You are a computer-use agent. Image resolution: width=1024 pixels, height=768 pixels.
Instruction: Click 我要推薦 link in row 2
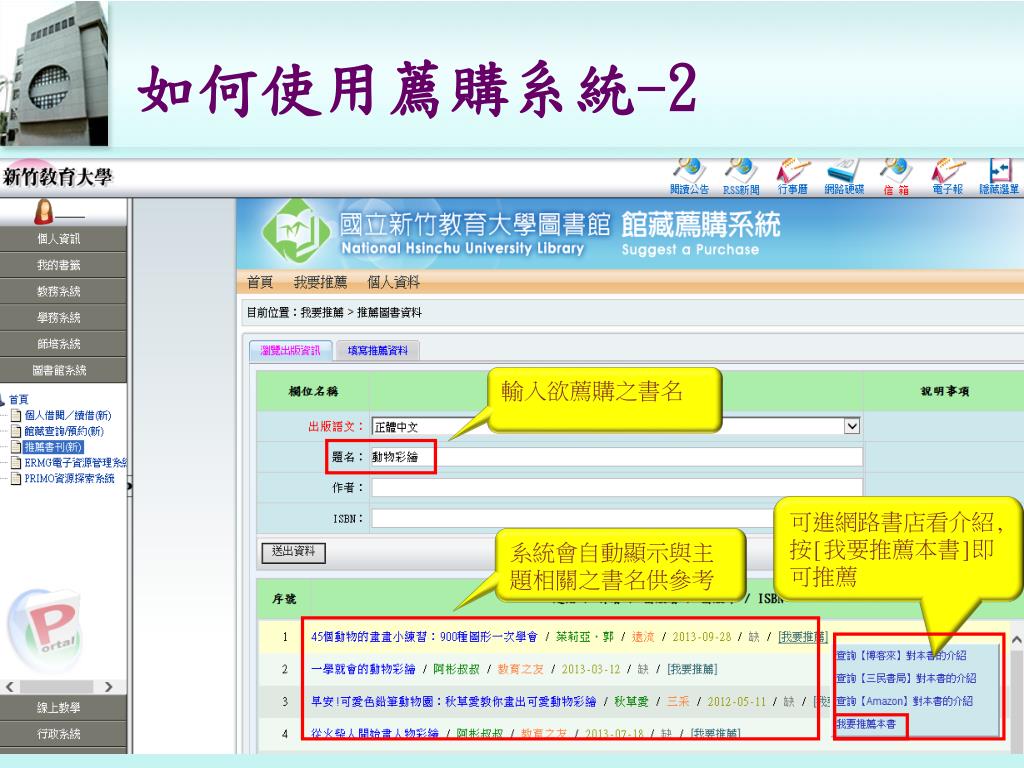click(x=692, y=669)
